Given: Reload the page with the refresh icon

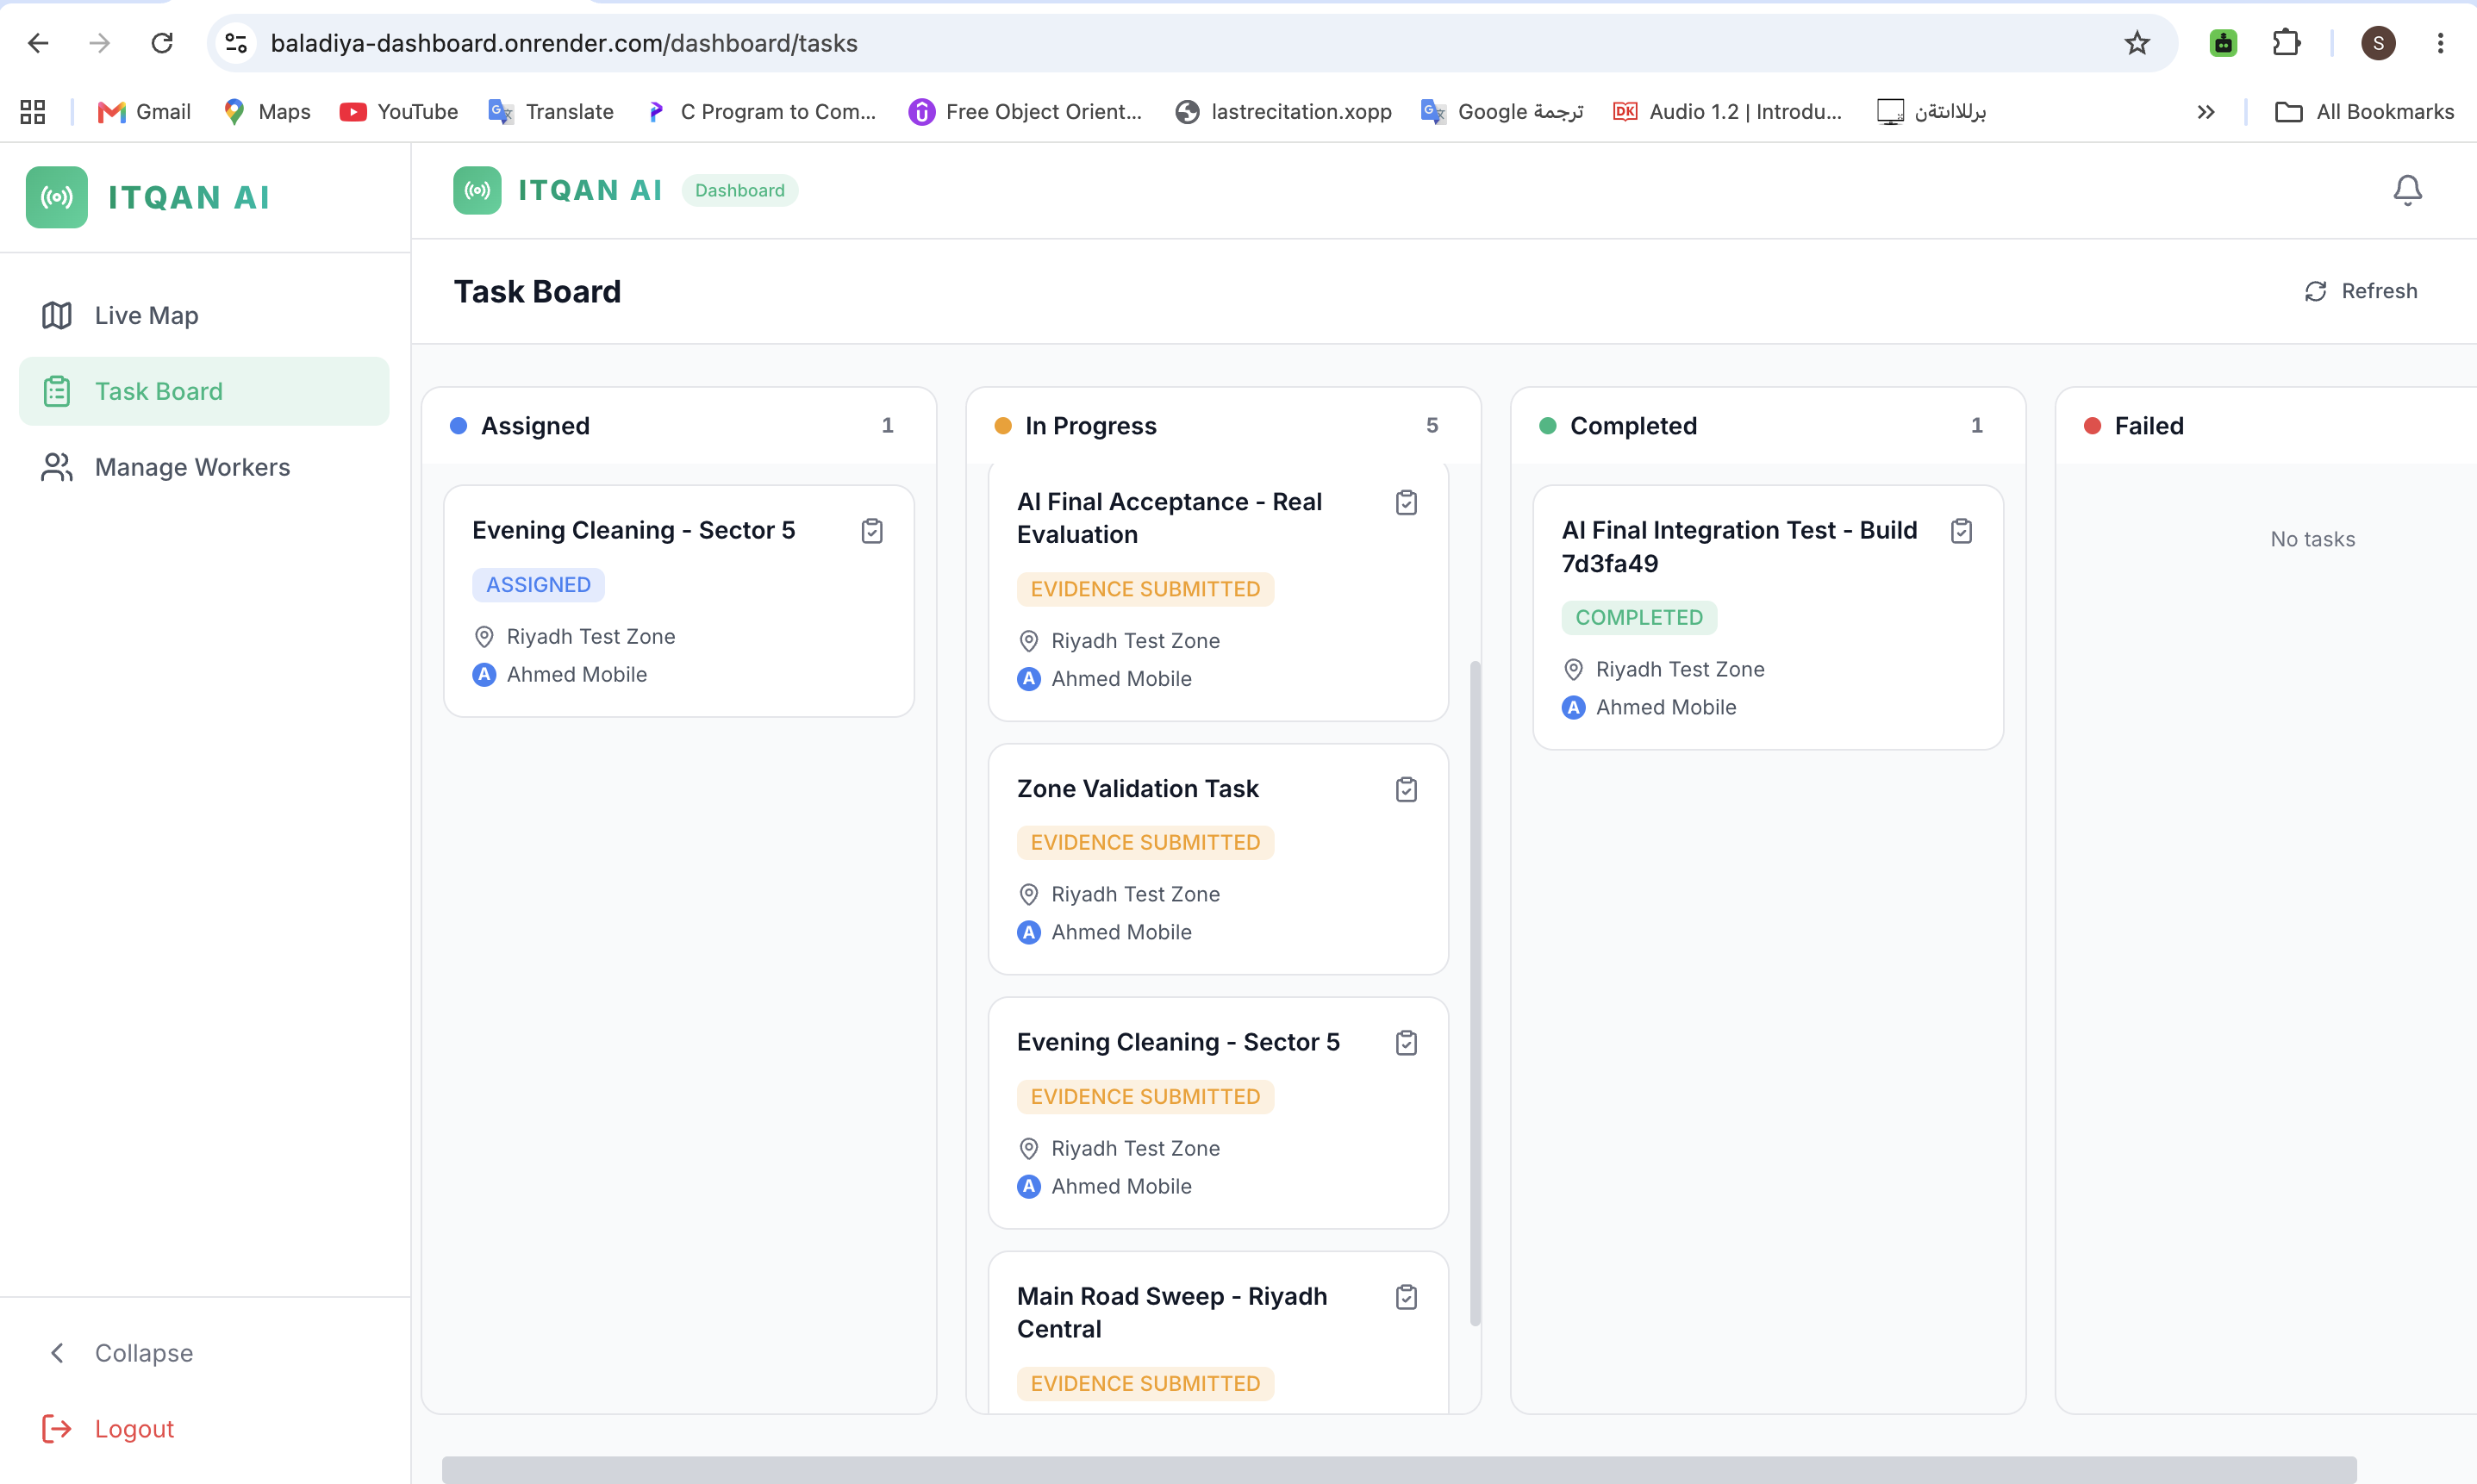Looking at the screenshot, I should coord(162,43).
